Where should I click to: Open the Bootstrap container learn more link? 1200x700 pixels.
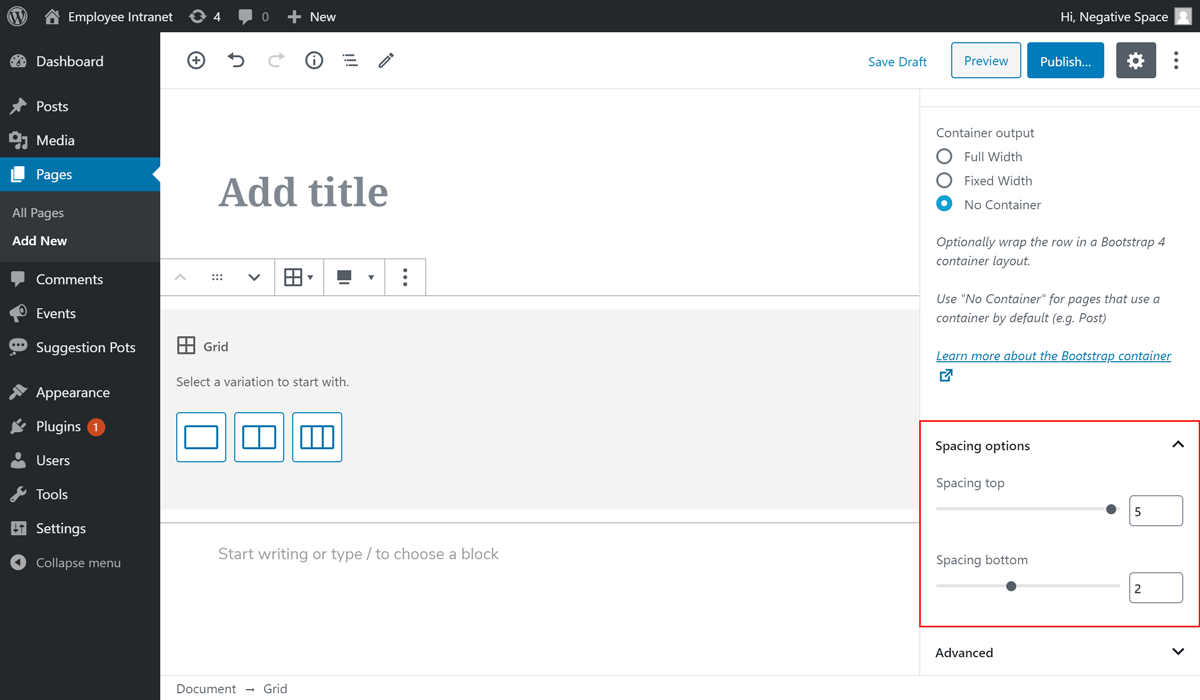coord(1053,356)
